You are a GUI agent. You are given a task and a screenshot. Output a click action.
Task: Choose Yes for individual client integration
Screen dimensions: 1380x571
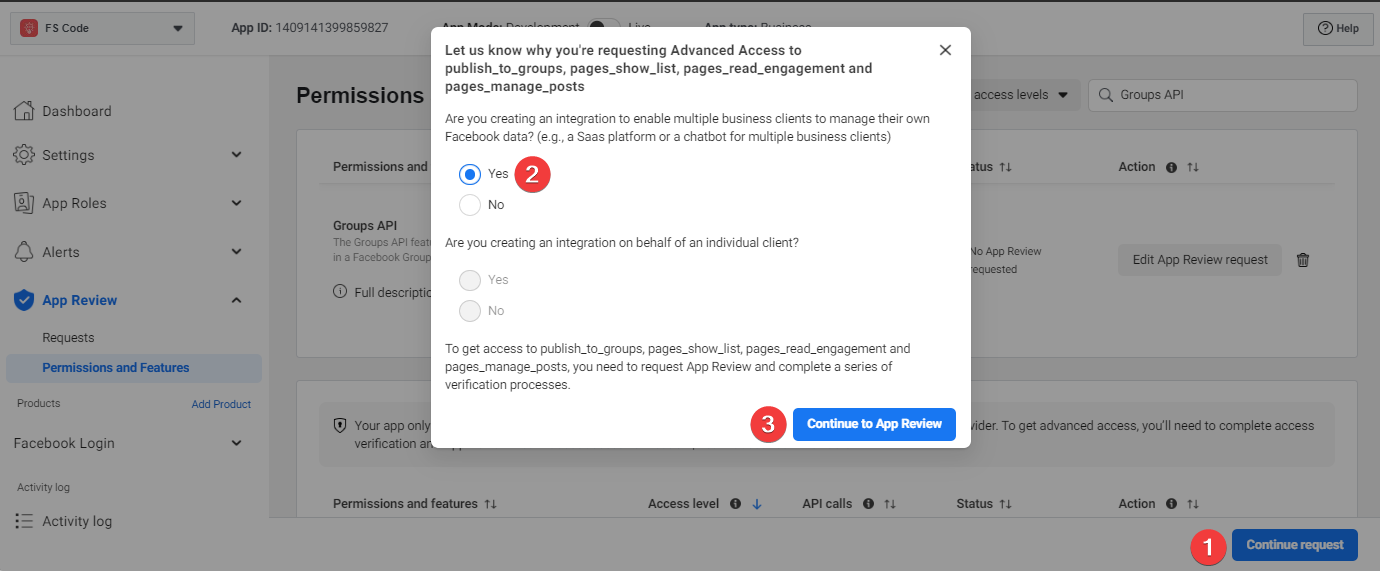[470, 280]
